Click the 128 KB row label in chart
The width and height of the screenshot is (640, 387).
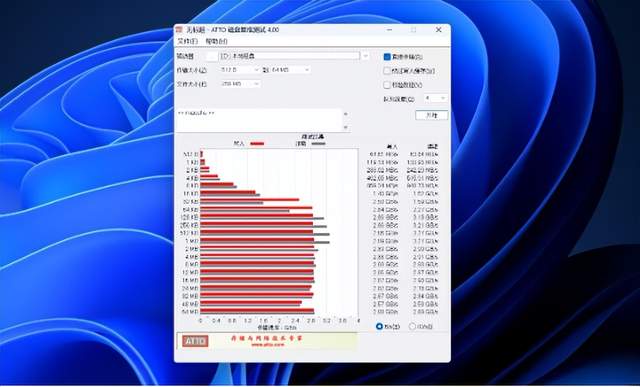point(189,217)
